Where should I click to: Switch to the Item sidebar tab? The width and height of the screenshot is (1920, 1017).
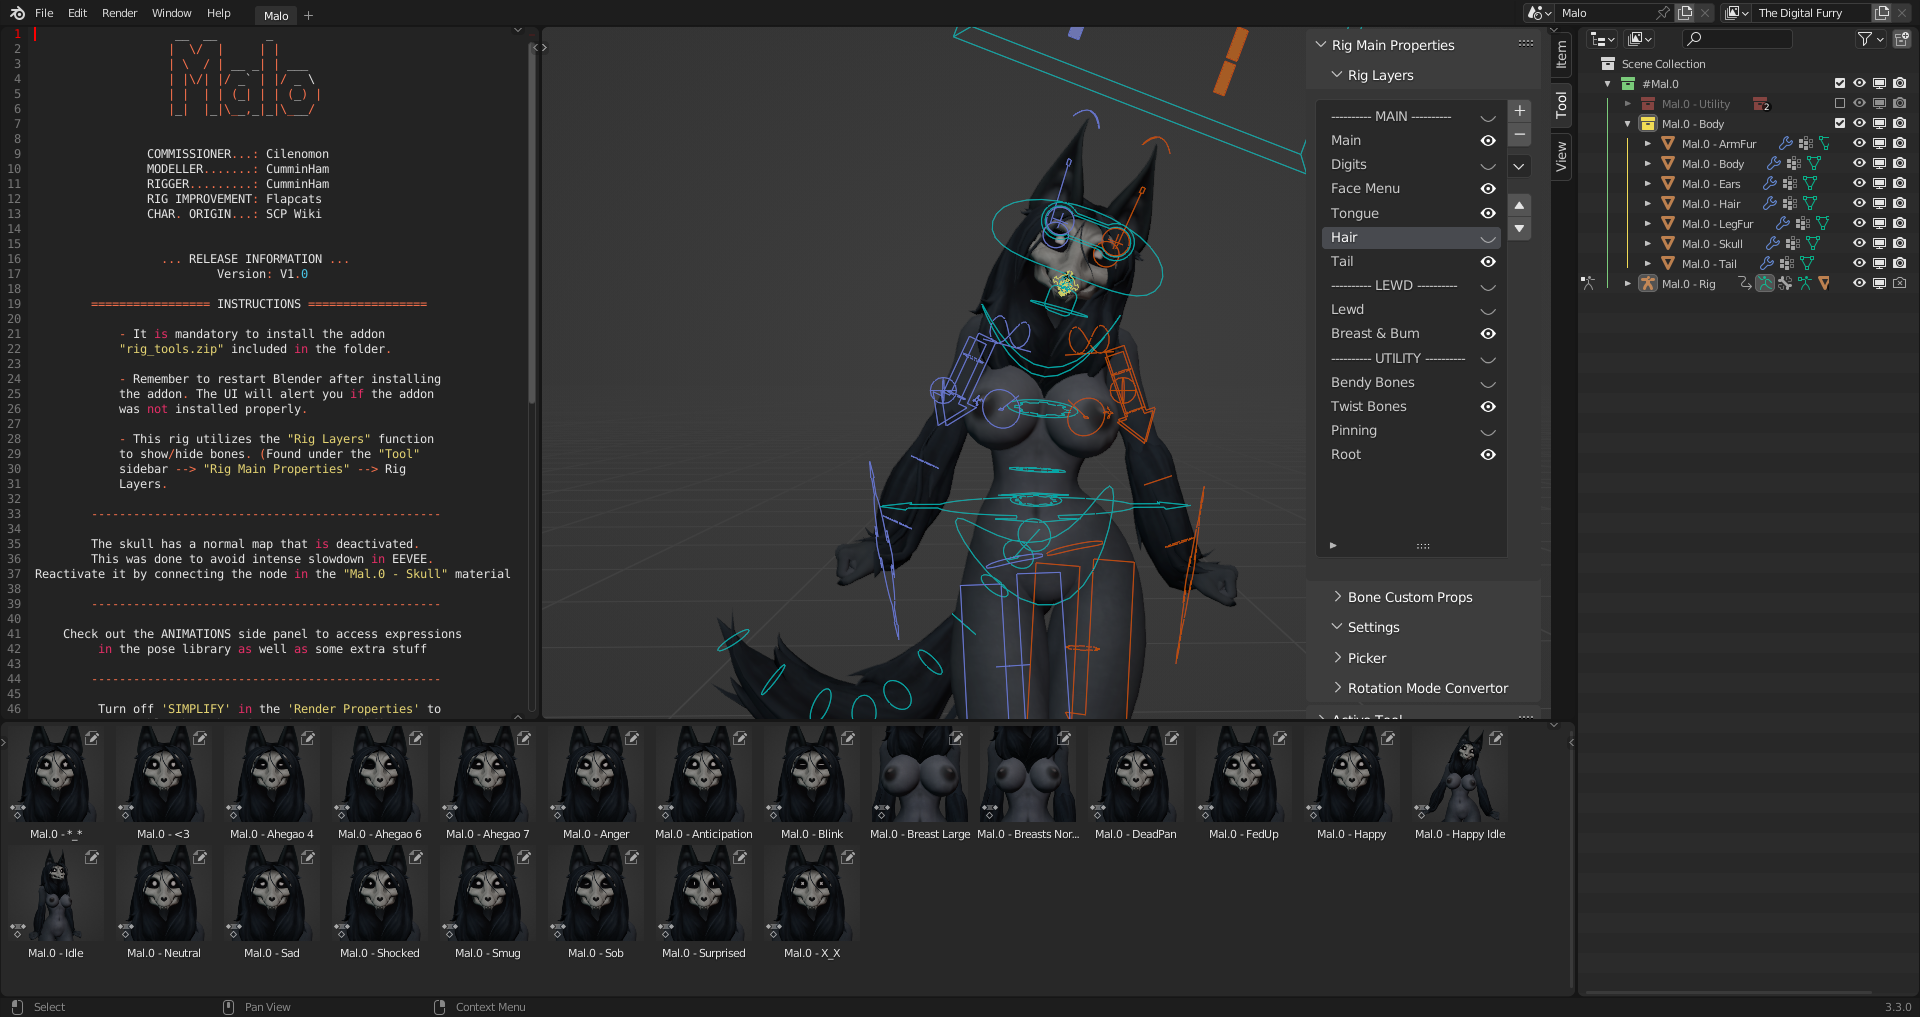pos(1561,54)
